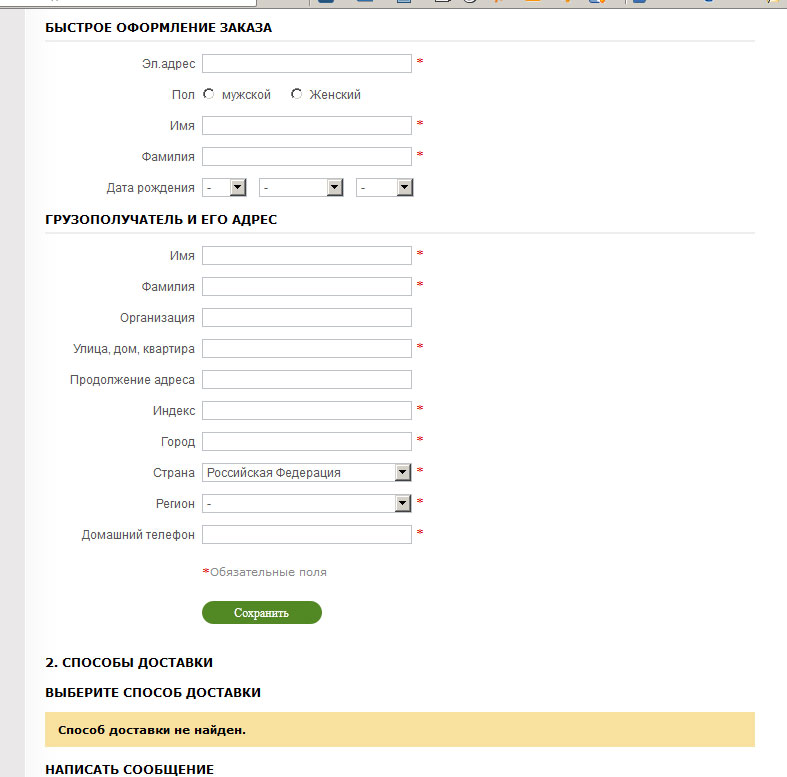Click the Город input field

coord(307,442)
